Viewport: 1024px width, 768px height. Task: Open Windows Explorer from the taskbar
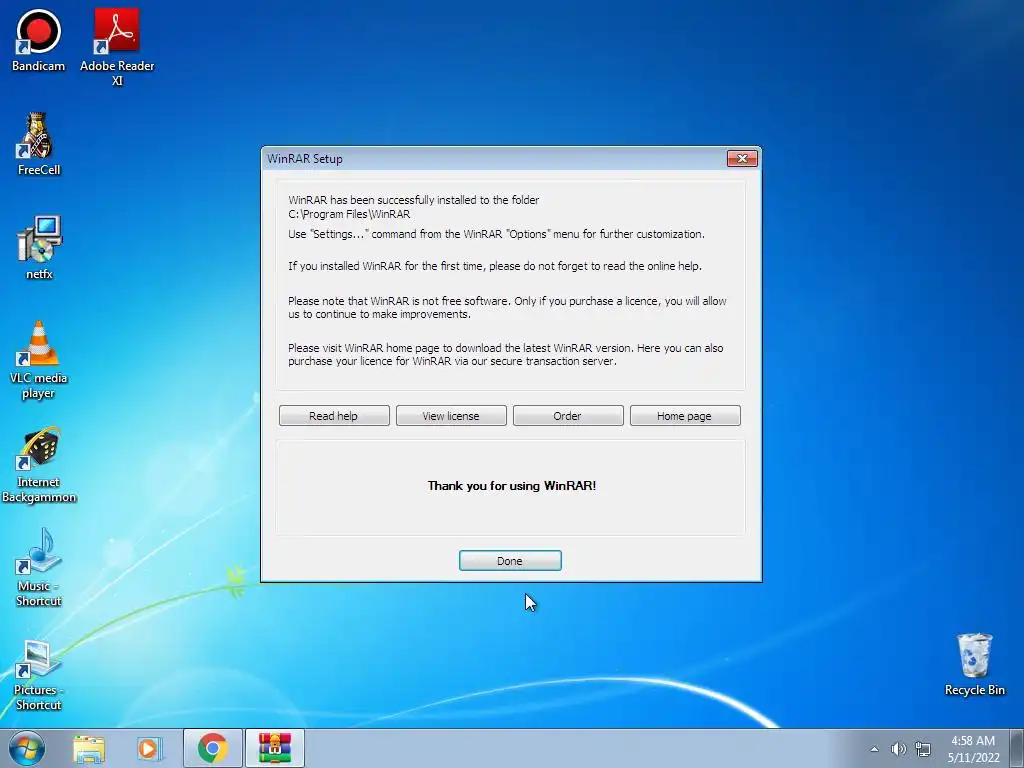coord(89,748)
